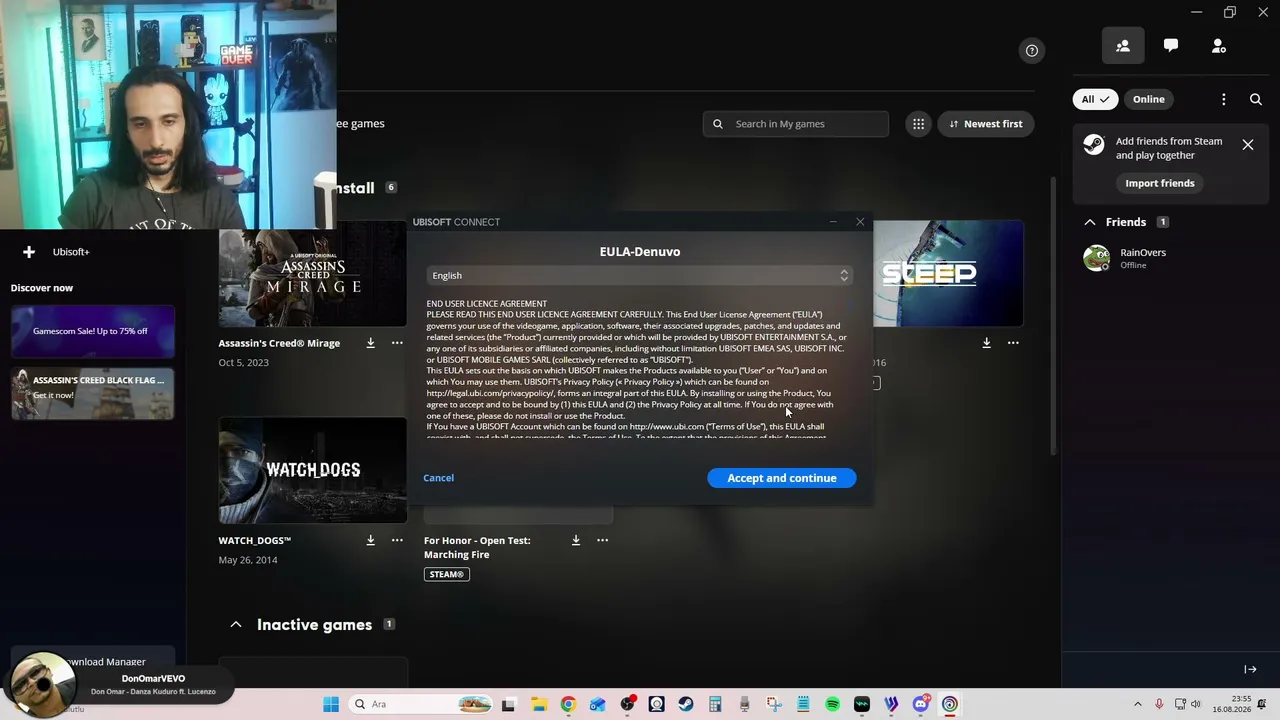The height and width of the screenshot is (720, 1280).
Task: Open File Explorer from the taskbar
Action: click(x=539, y=704)
